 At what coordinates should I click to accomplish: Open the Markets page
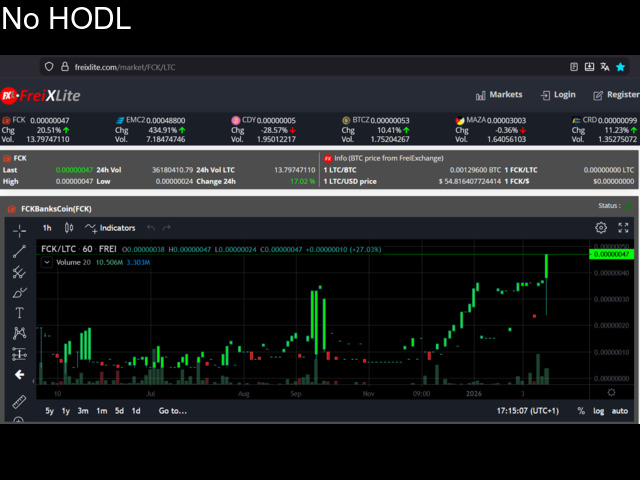click(499, 95)
